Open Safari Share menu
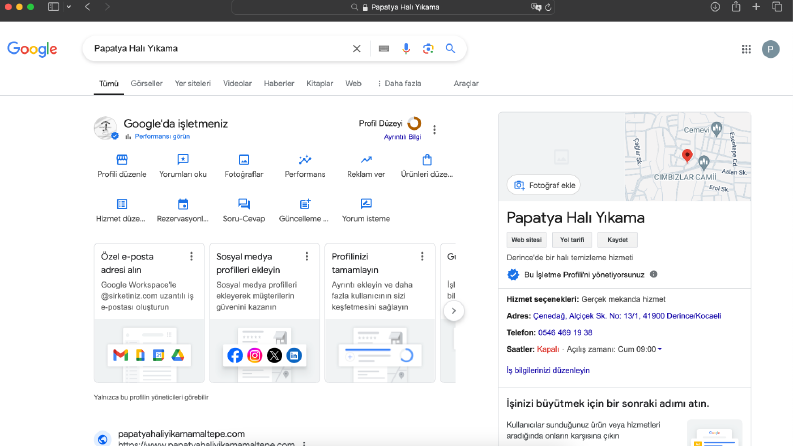 coord(736,7)
